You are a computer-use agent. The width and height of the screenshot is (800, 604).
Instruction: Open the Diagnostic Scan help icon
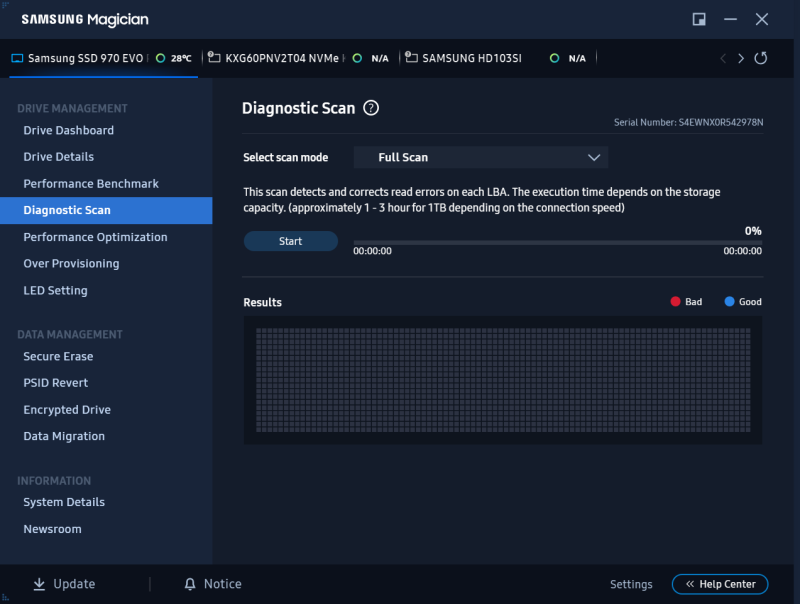(371, 108)
